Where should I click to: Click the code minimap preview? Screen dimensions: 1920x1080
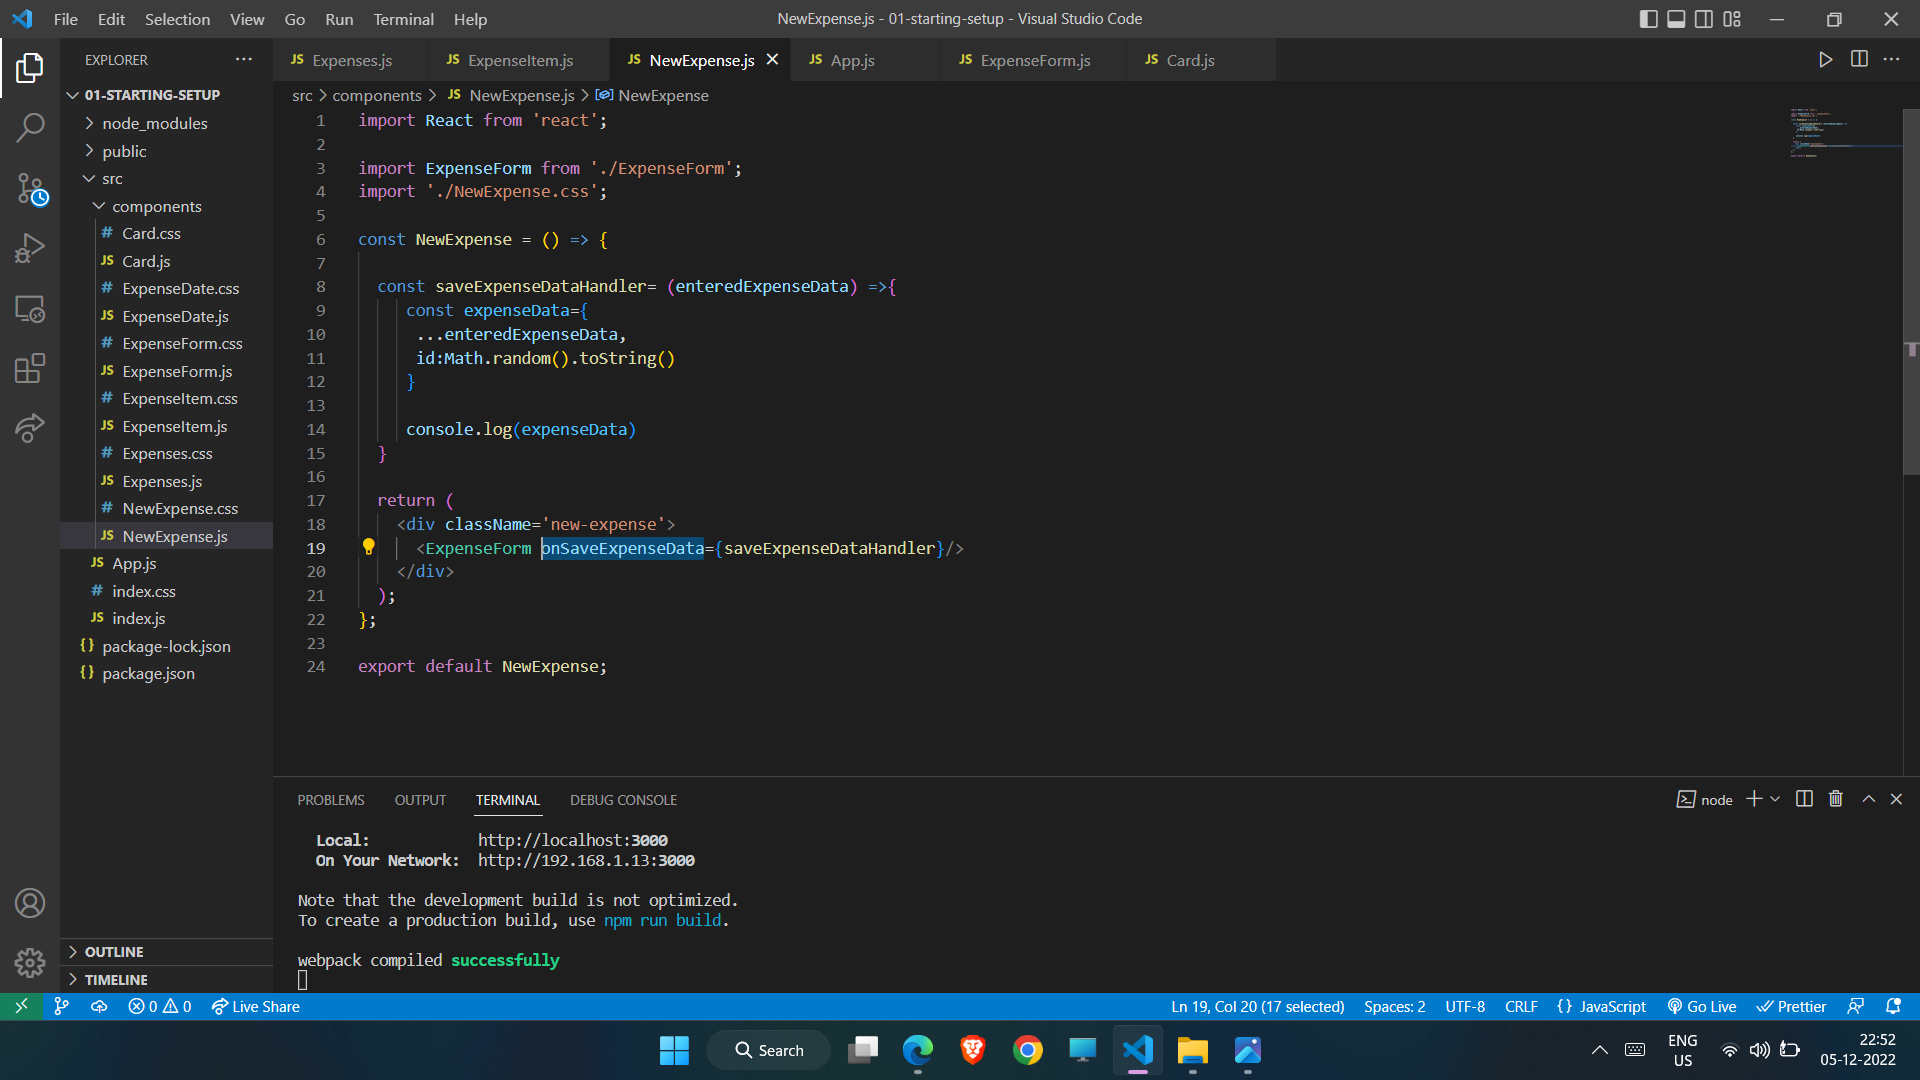tap(1844, 133)
